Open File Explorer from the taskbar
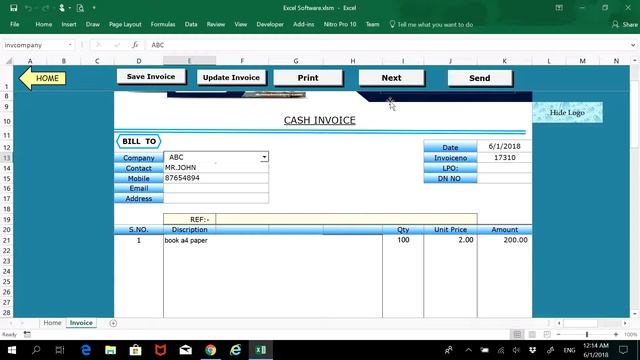This screenshot has height=360, width=640. pos(110,350)
